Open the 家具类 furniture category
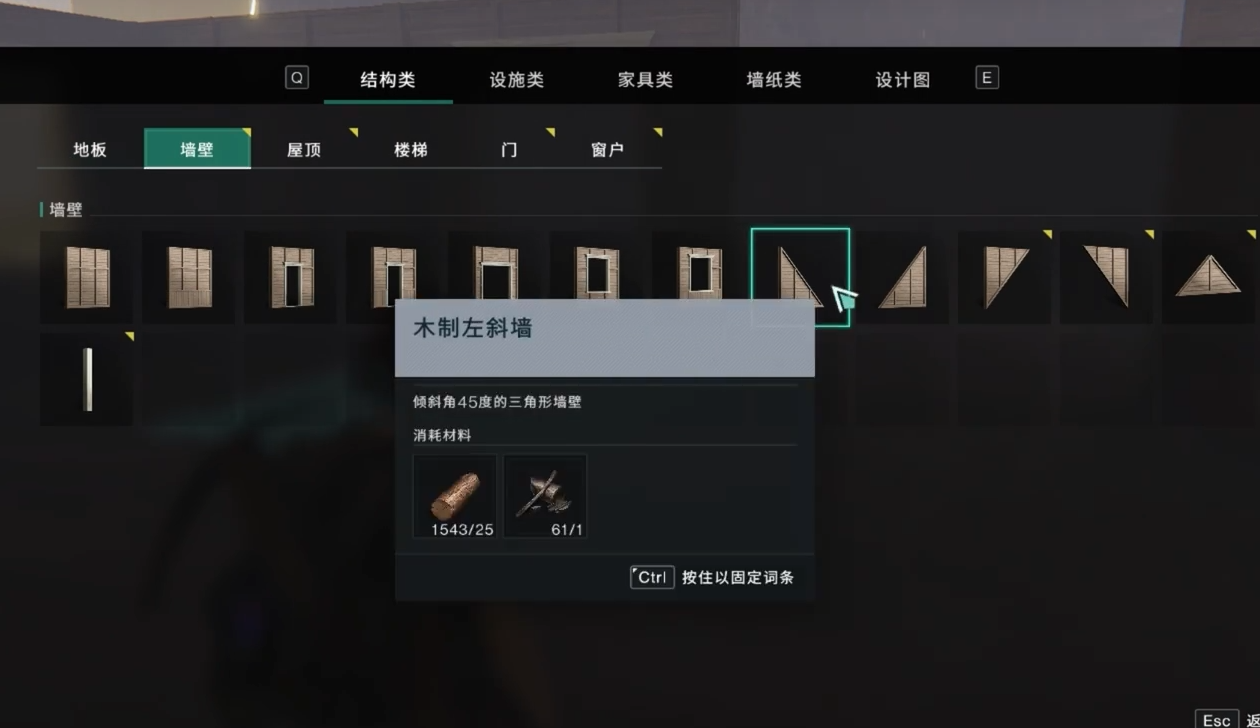 coord(645,80)
